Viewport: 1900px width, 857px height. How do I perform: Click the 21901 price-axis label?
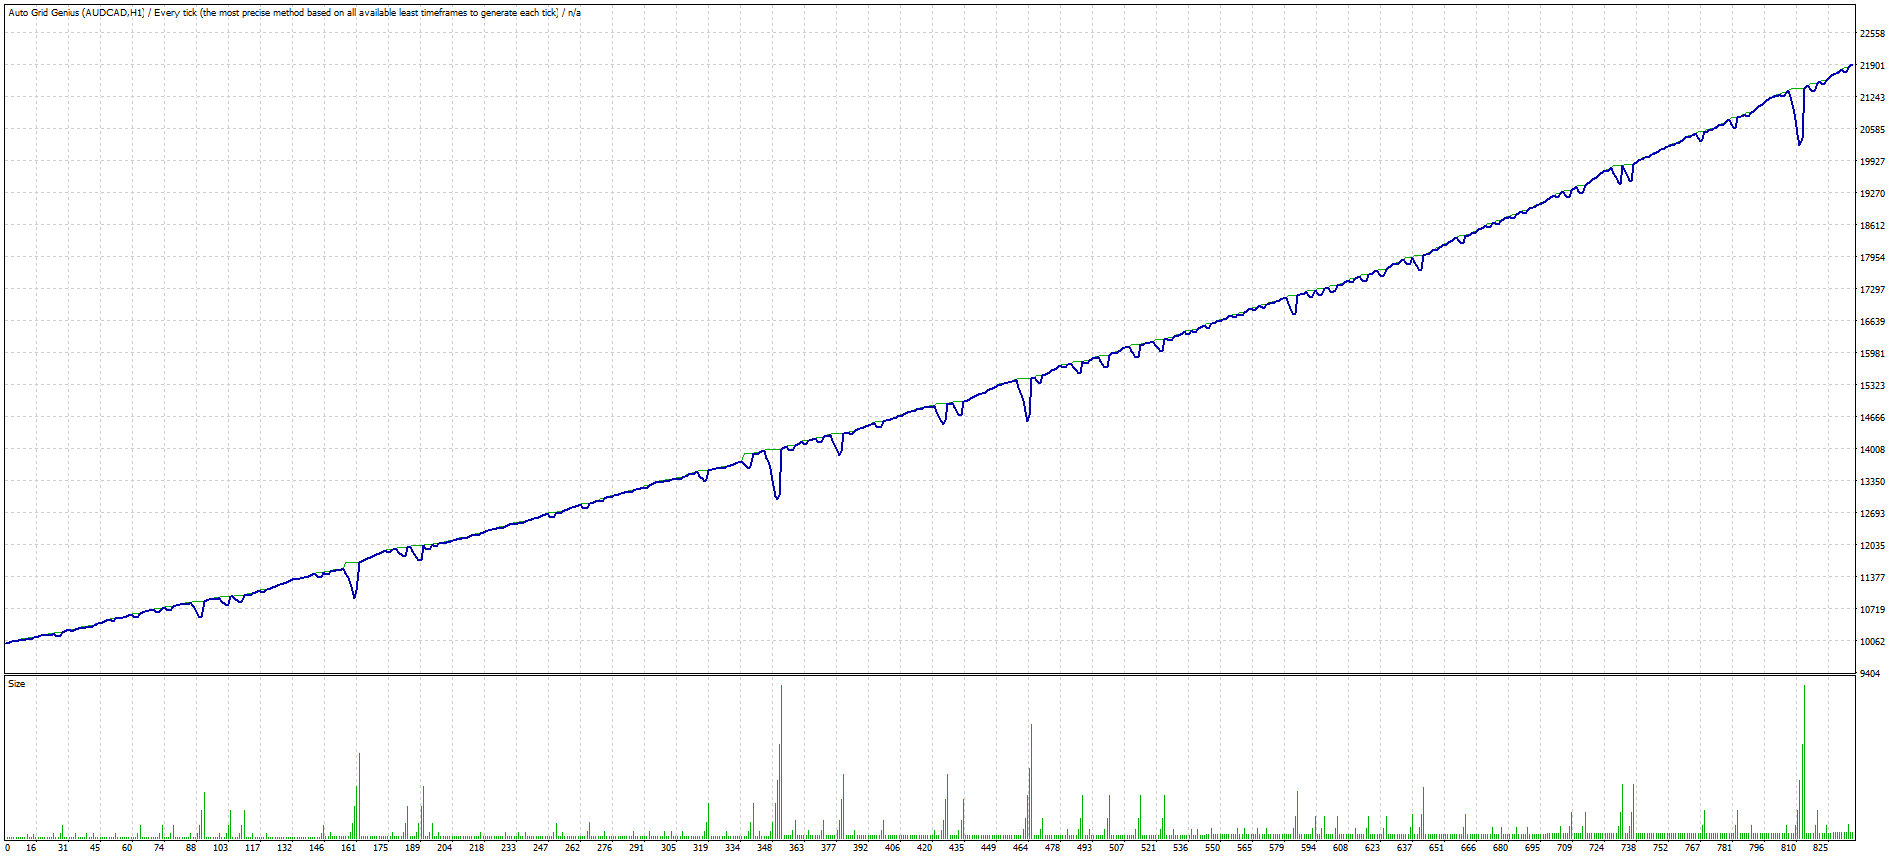coord(1872,66)
